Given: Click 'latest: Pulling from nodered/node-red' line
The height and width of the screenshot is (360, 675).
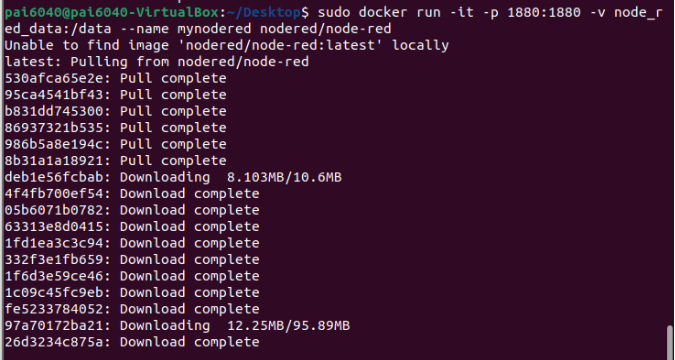Looking at the screenshot, I should (157, 62).
